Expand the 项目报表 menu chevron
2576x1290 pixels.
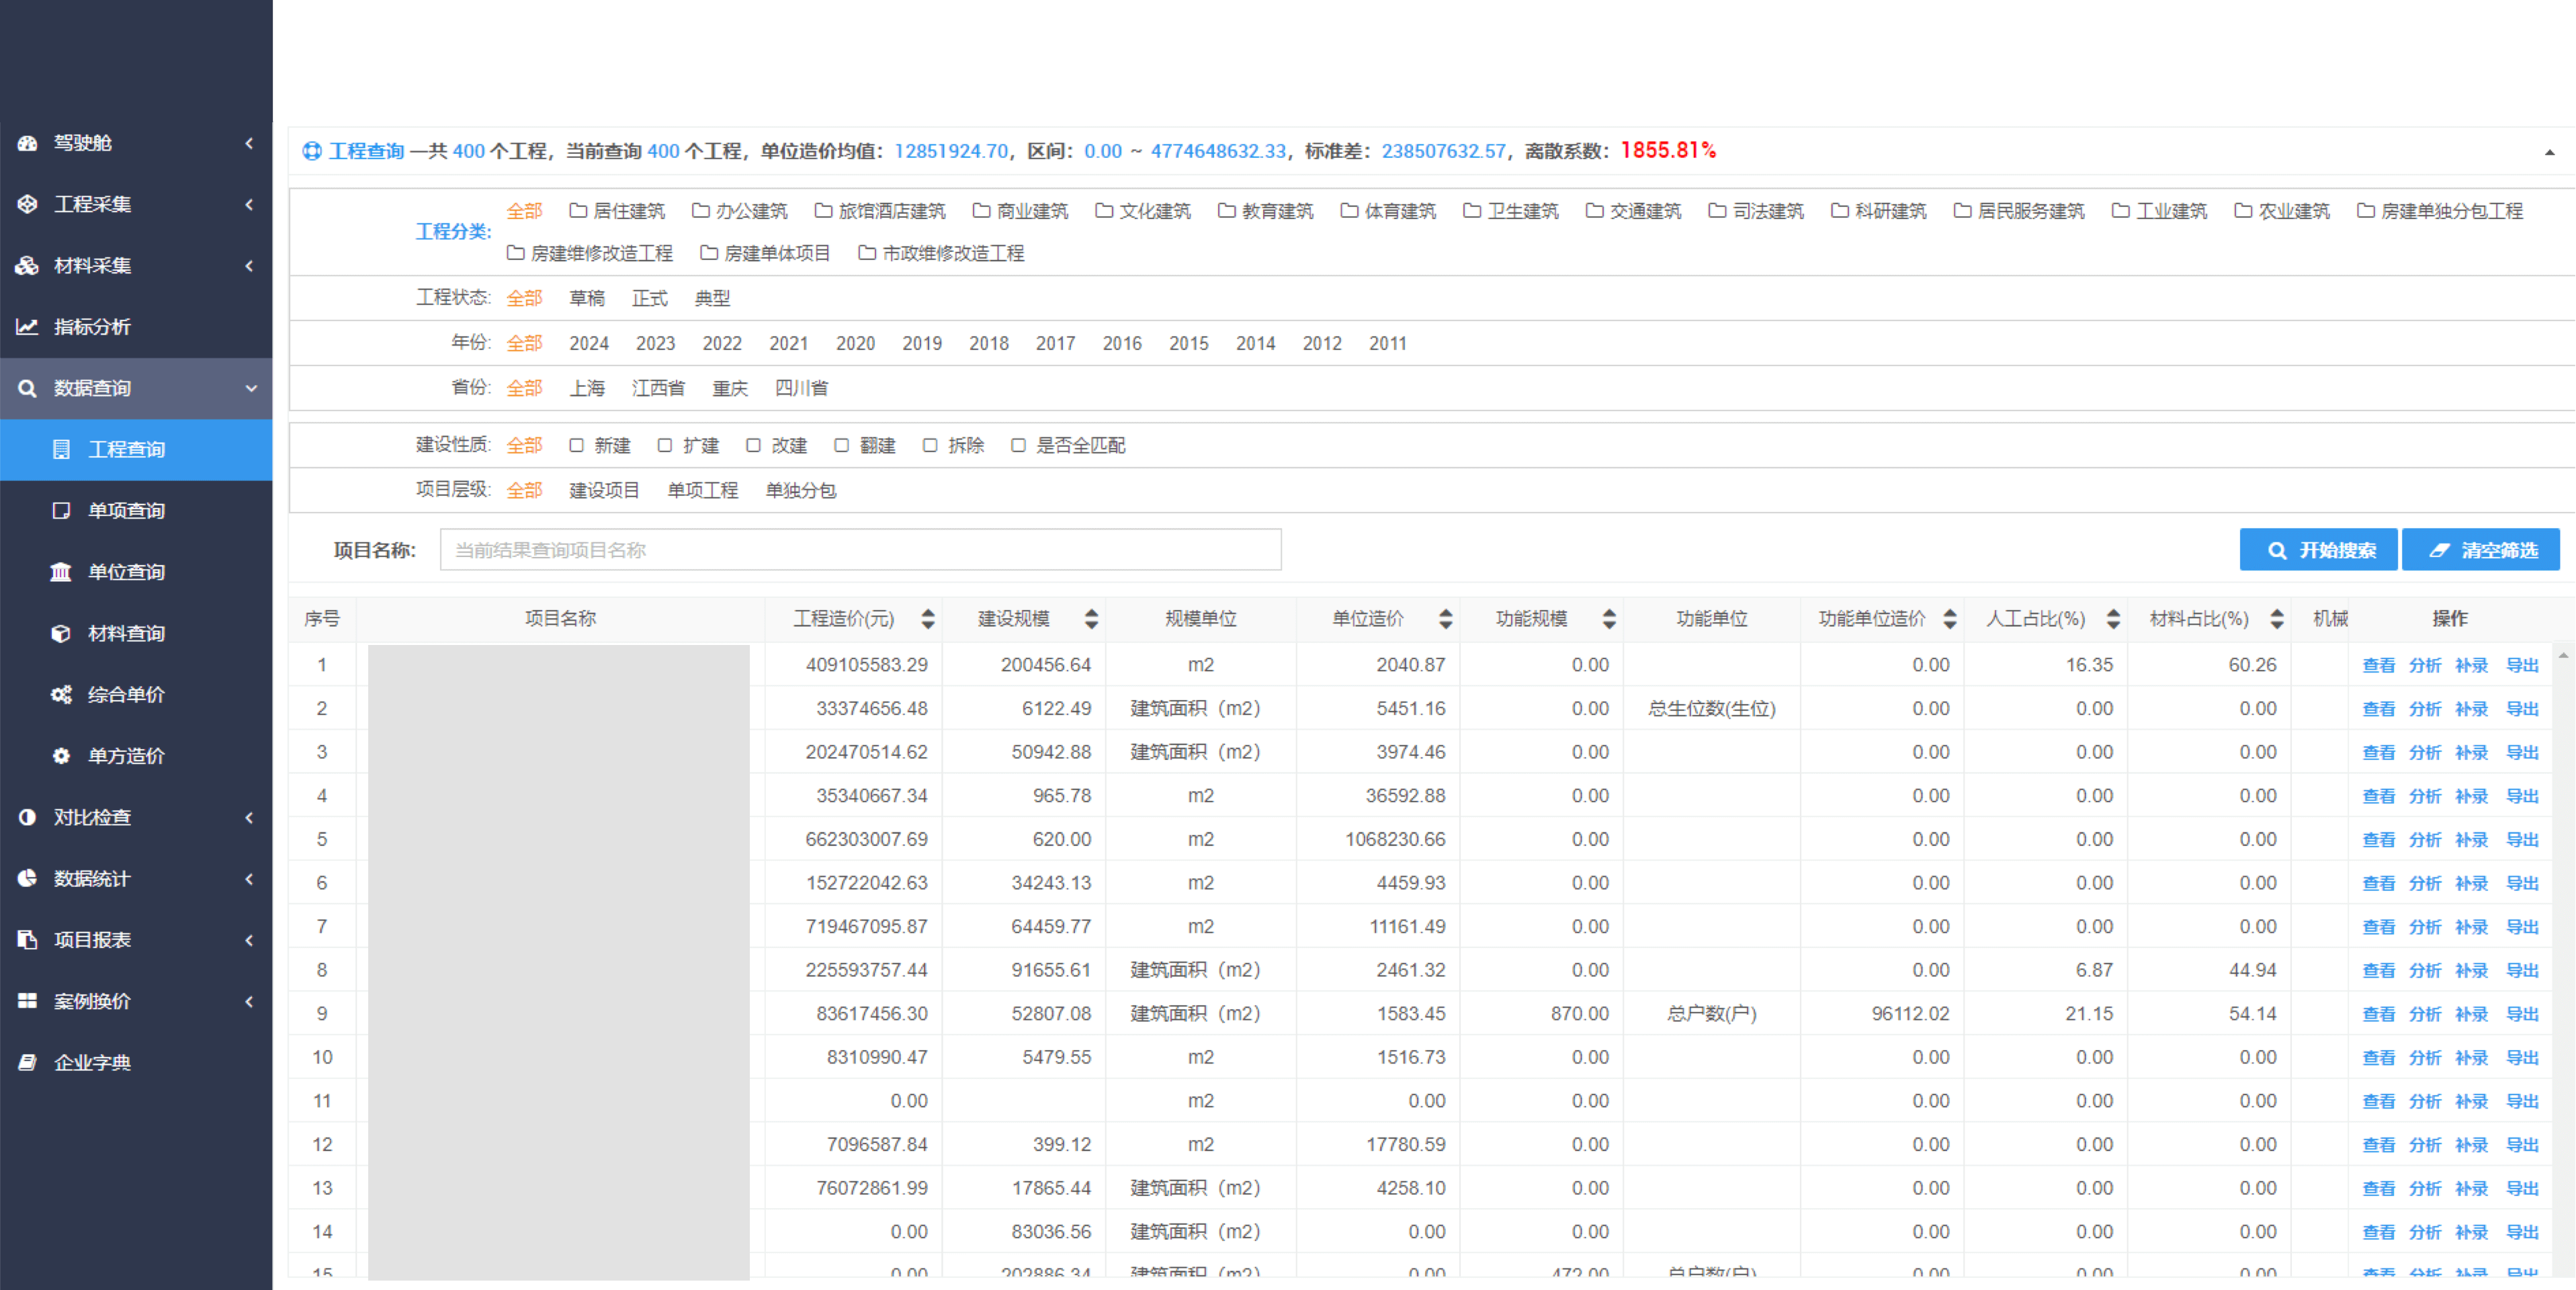click(249, 940)
